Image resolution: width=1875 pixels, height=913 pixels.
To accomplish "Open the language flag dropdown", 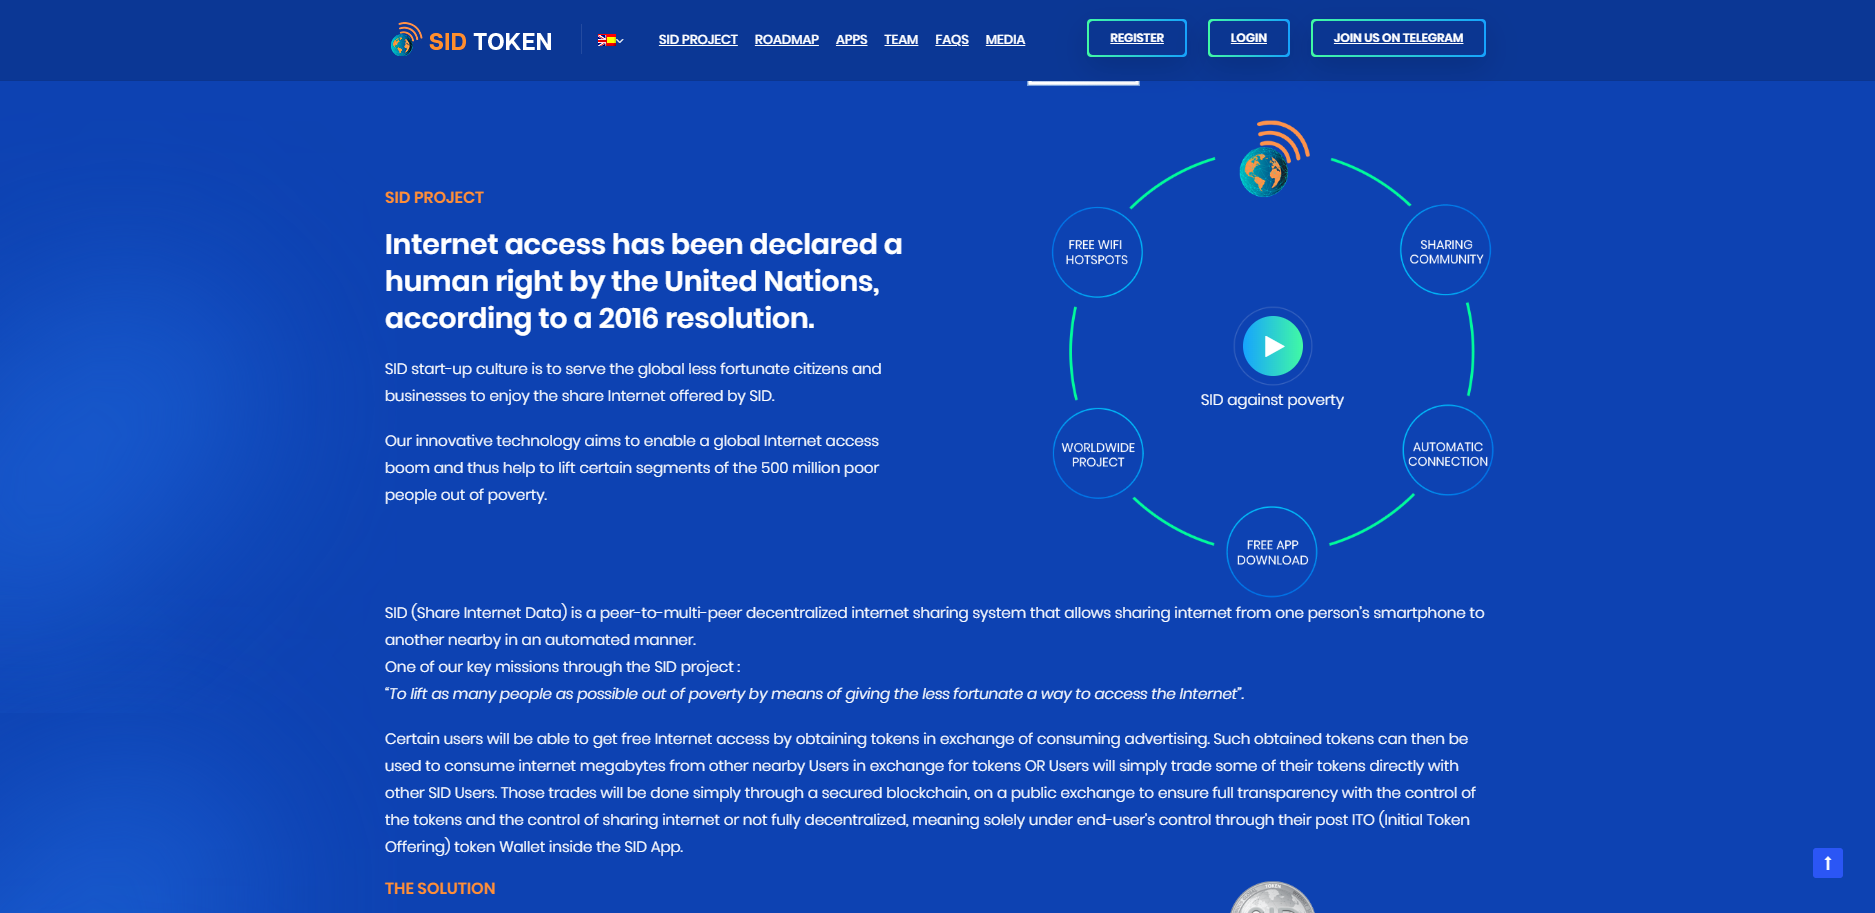I will pos(610,40).
